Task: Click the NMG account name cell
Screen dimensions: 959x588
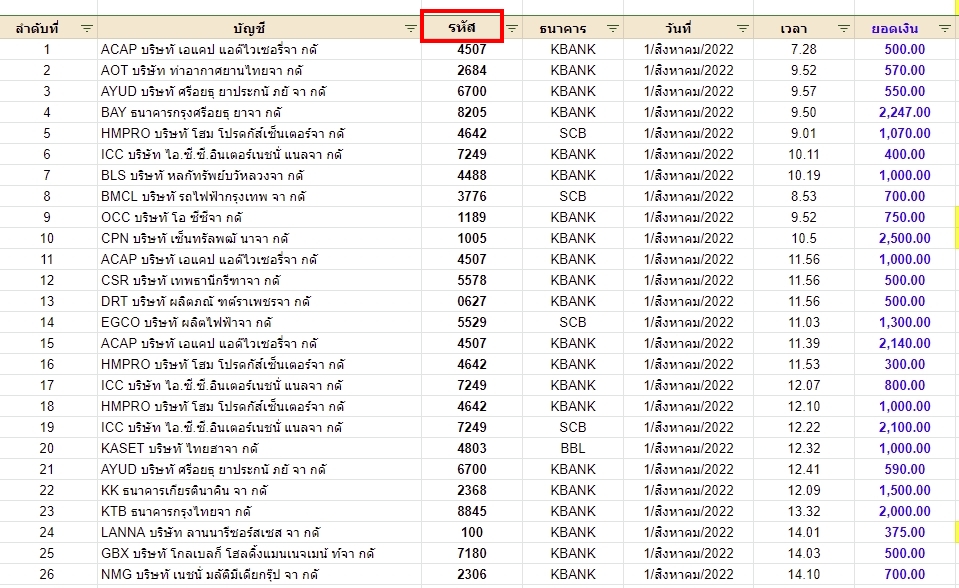Action: (259, 575)
